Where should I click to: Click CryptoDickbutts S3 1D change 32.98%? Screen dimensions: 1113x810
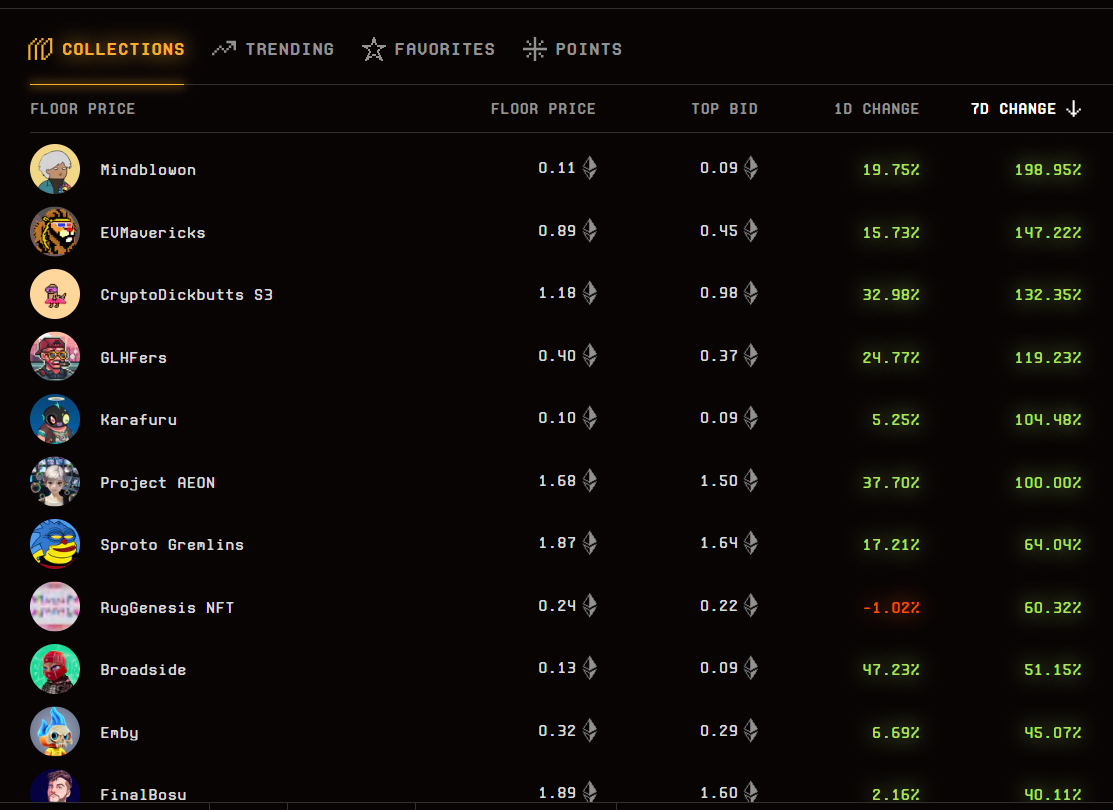[x=891, y=295]
